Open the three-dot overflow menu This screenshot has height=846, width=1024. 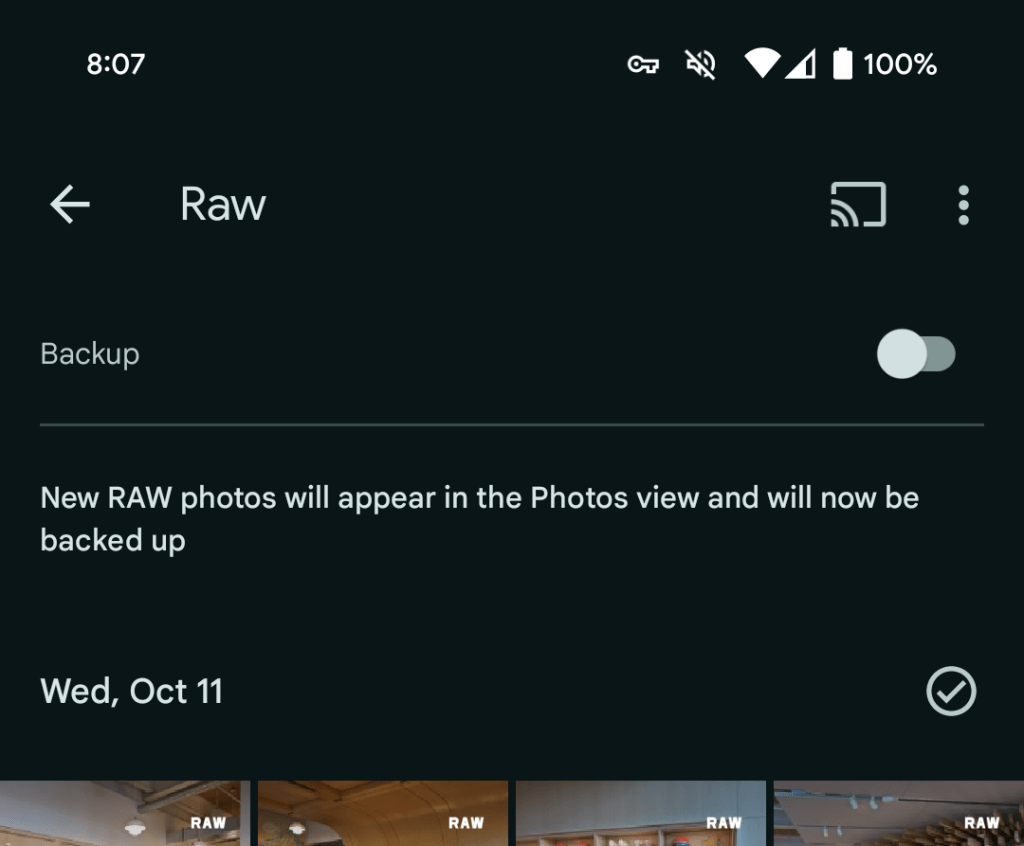tap(963, 205)
